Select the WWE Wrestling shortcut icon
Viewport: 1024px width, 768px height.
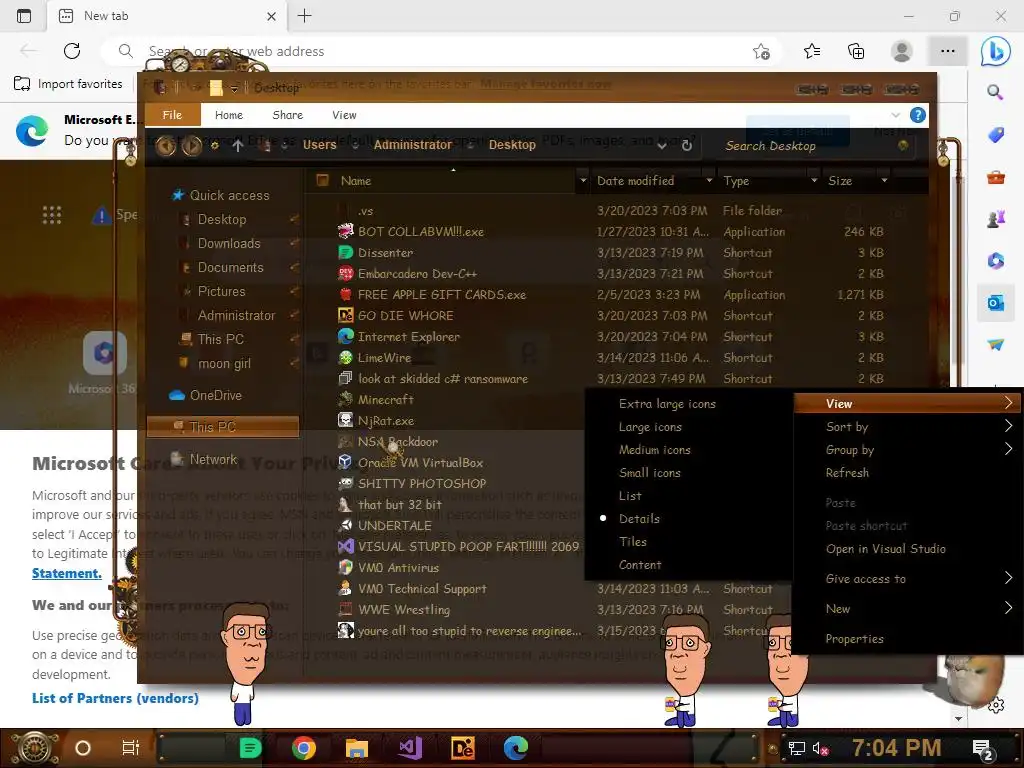pyautogui.click(x=345, y=609)
